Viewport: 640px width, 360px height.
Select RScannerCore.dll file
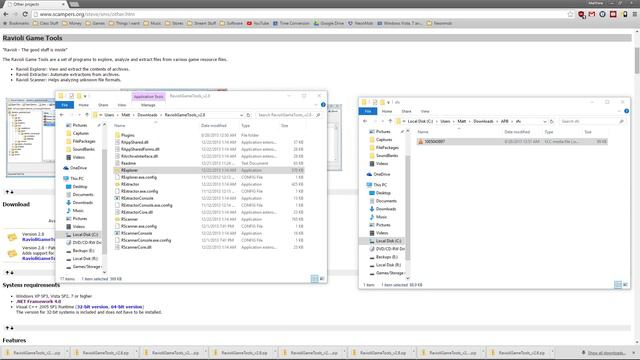[x=136, y=247]
